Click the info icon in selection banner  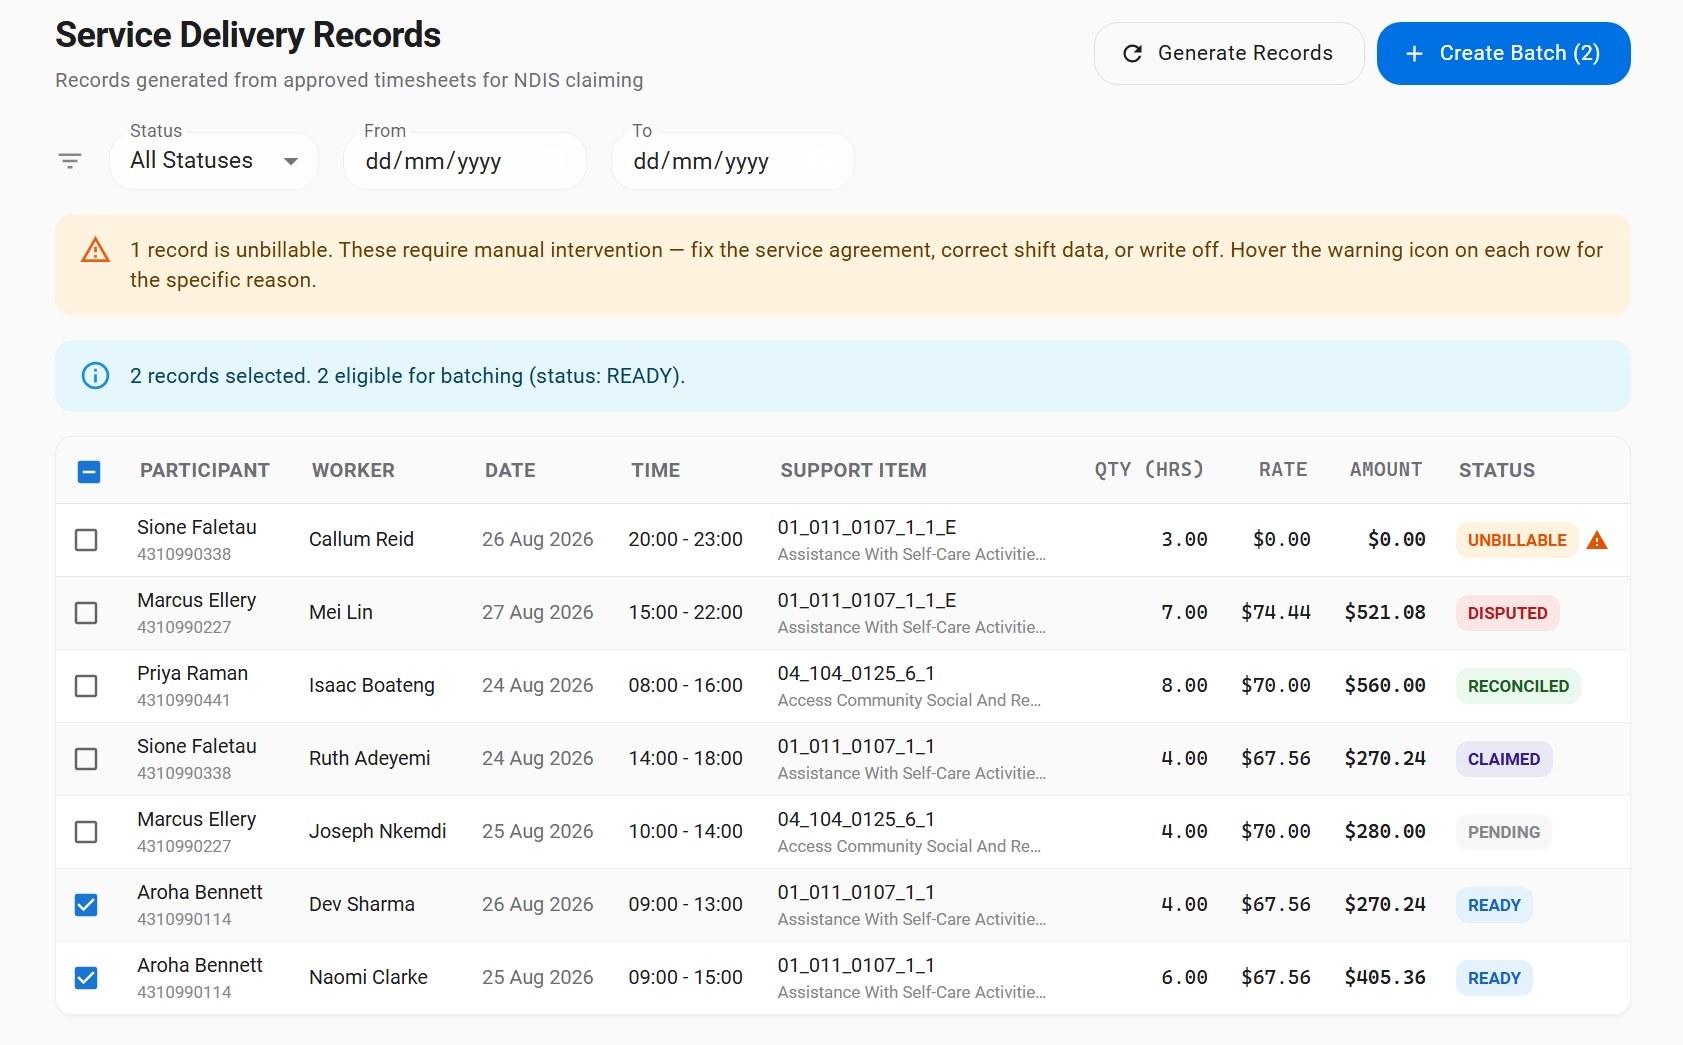(x=95, y=376)
